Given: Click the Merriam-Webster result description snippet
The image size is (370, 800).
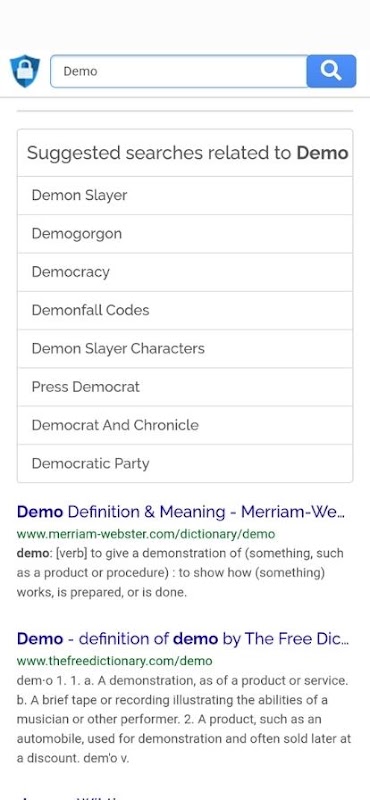Looking at the screenshot, I should point(180,573).
